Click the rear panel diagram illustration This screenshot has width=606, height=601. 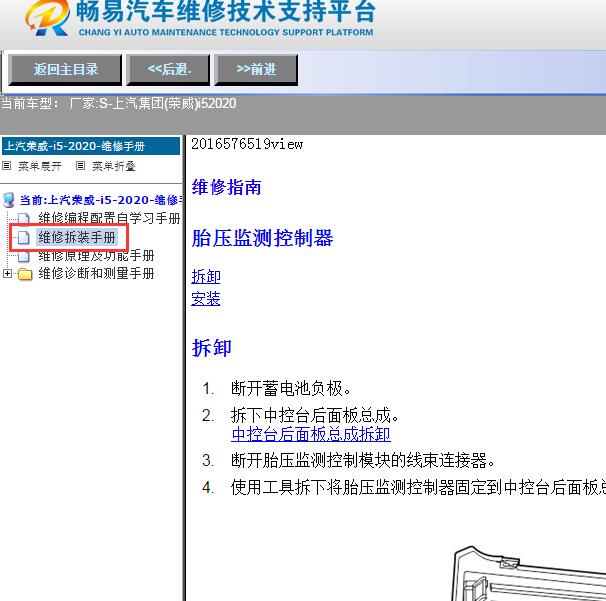[x=529, y=574]
